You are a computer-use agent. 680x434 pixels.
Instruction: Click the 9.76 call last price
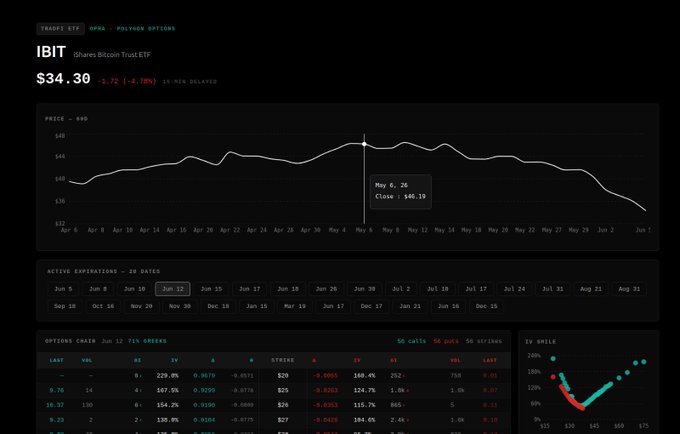point(57,390)
